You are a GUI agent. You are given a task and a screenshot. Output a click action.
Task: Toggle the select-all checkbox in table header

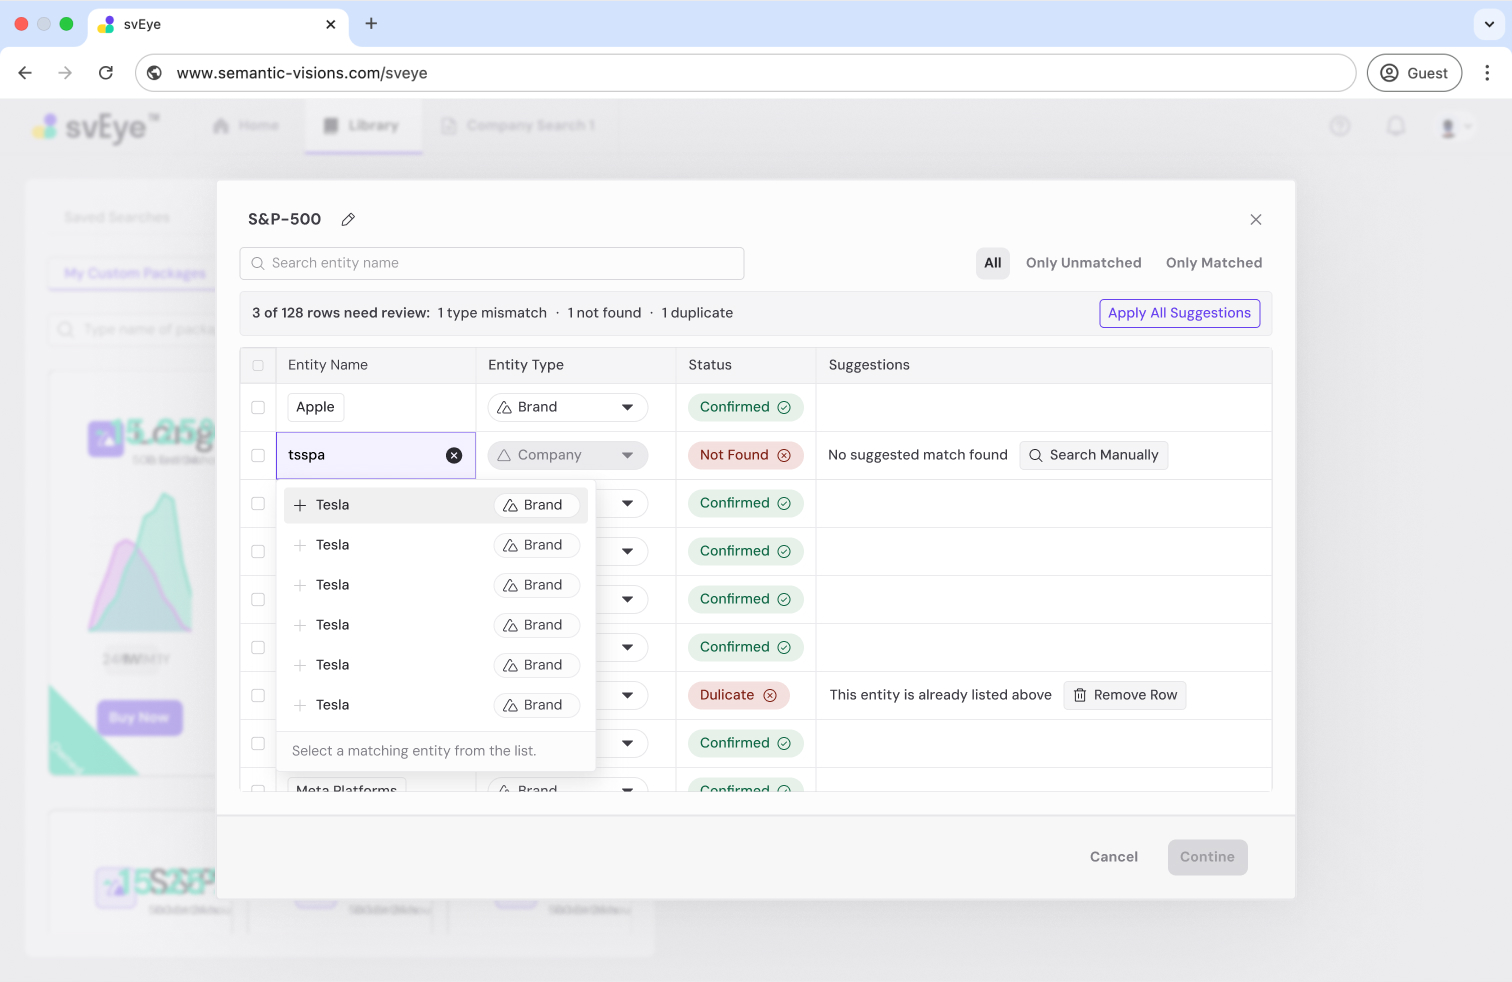258,366
